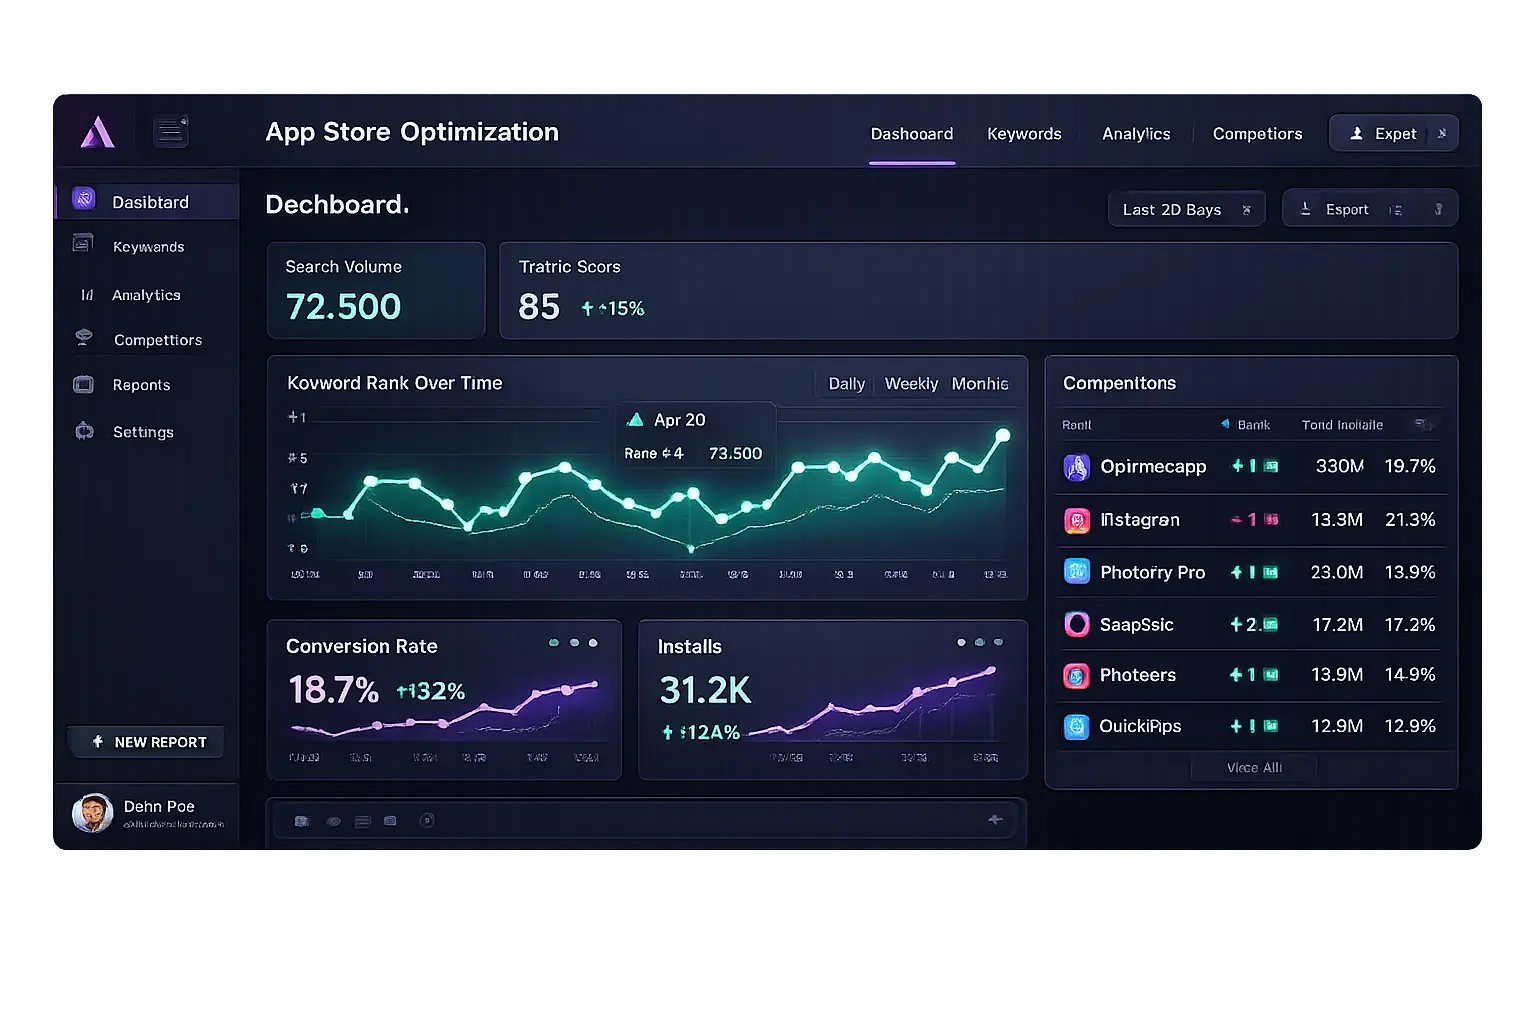The image size is (1536, 1024).
Task: Switch chart view to Weekly
Action: 911,384
